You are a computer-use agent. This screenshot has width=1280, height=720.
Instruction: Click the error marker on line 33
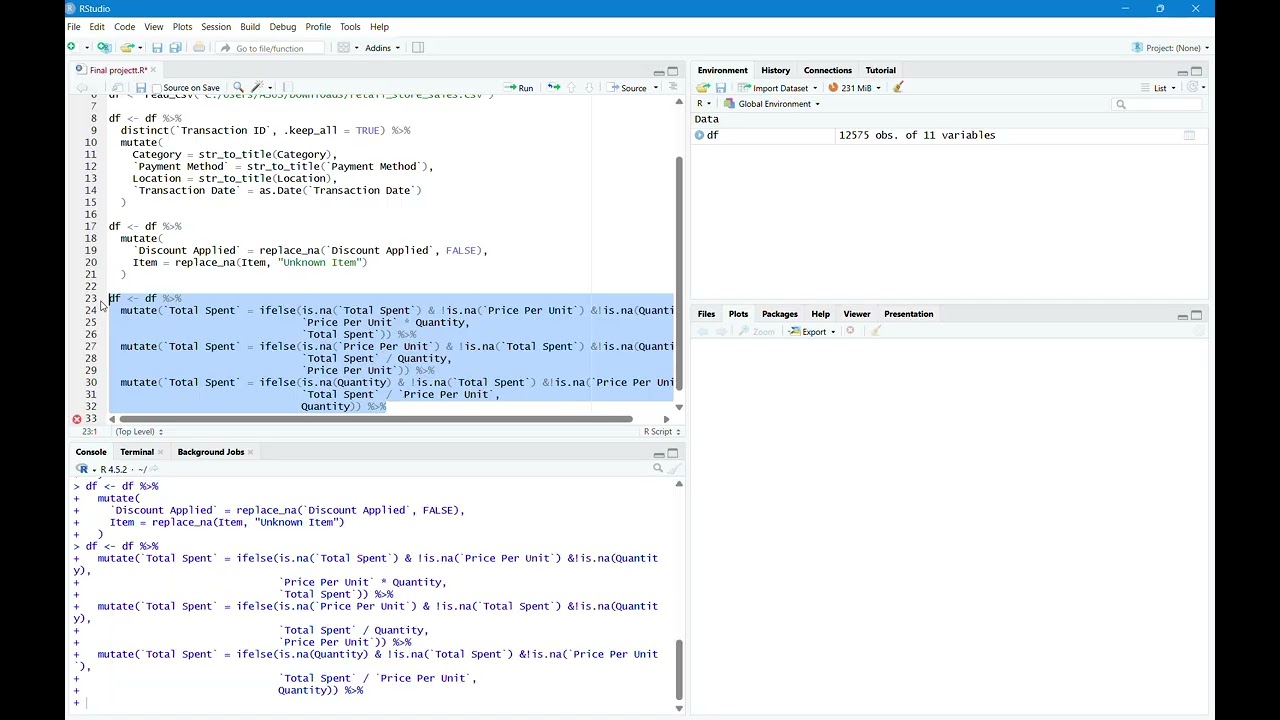point(77,419)
